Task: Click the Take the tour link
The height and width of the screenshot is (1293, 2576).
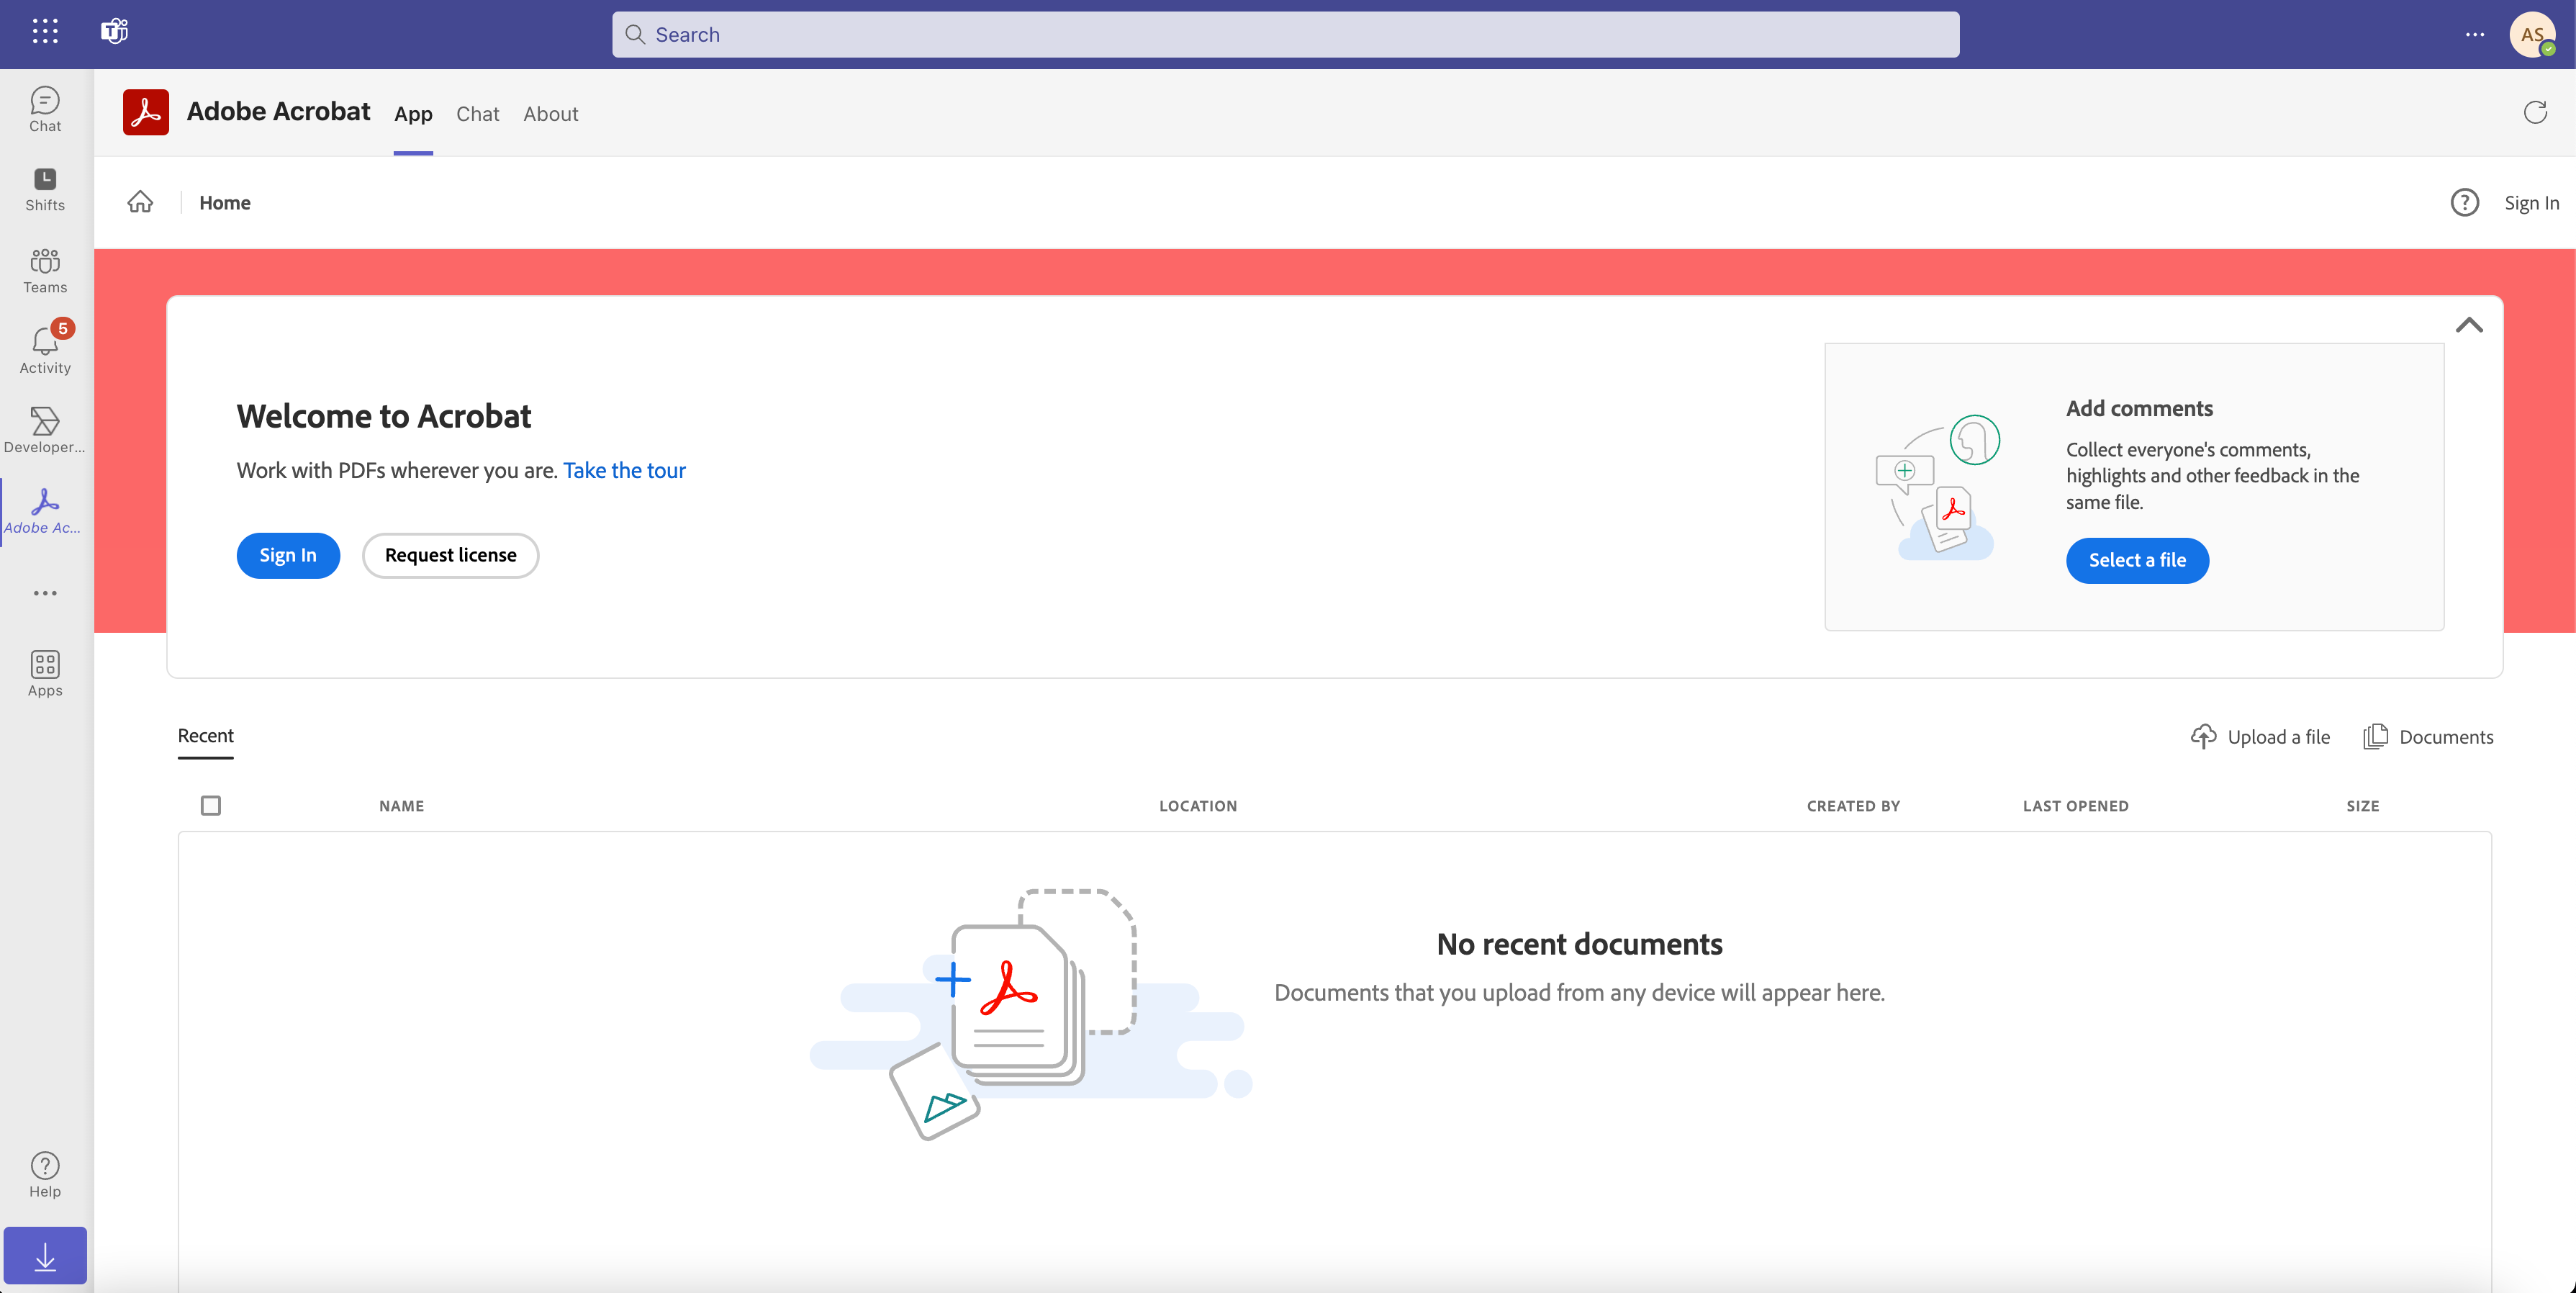Action: pos(624,470)
